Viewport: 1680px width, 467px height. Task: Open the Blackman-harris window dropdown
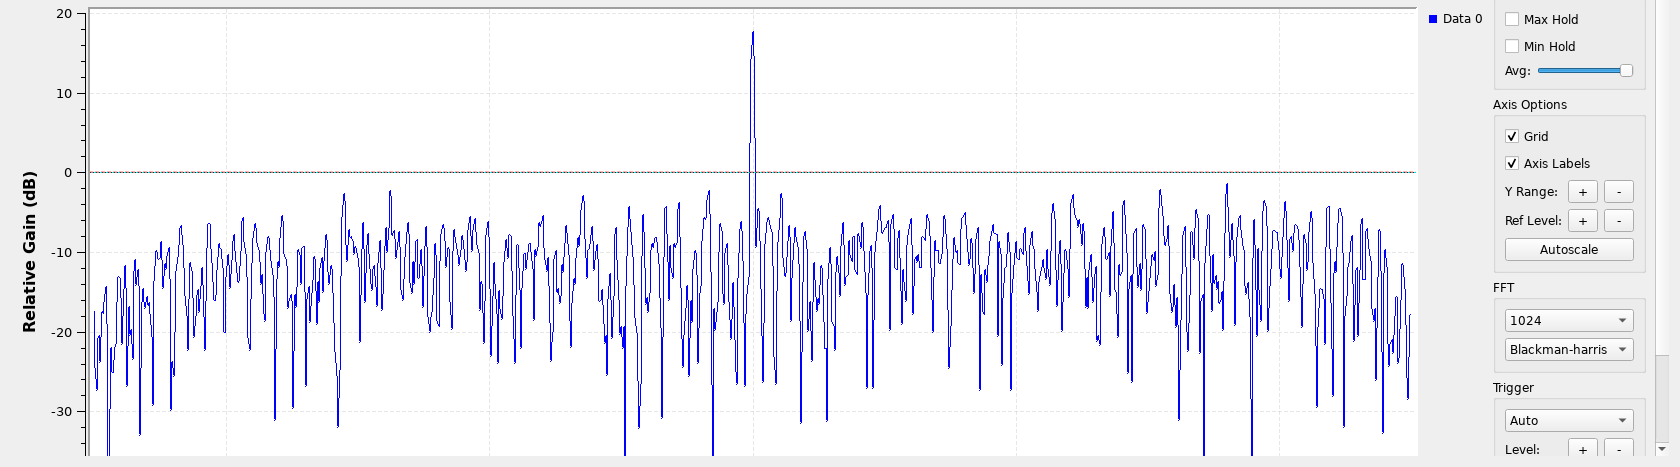(1568, 349)
